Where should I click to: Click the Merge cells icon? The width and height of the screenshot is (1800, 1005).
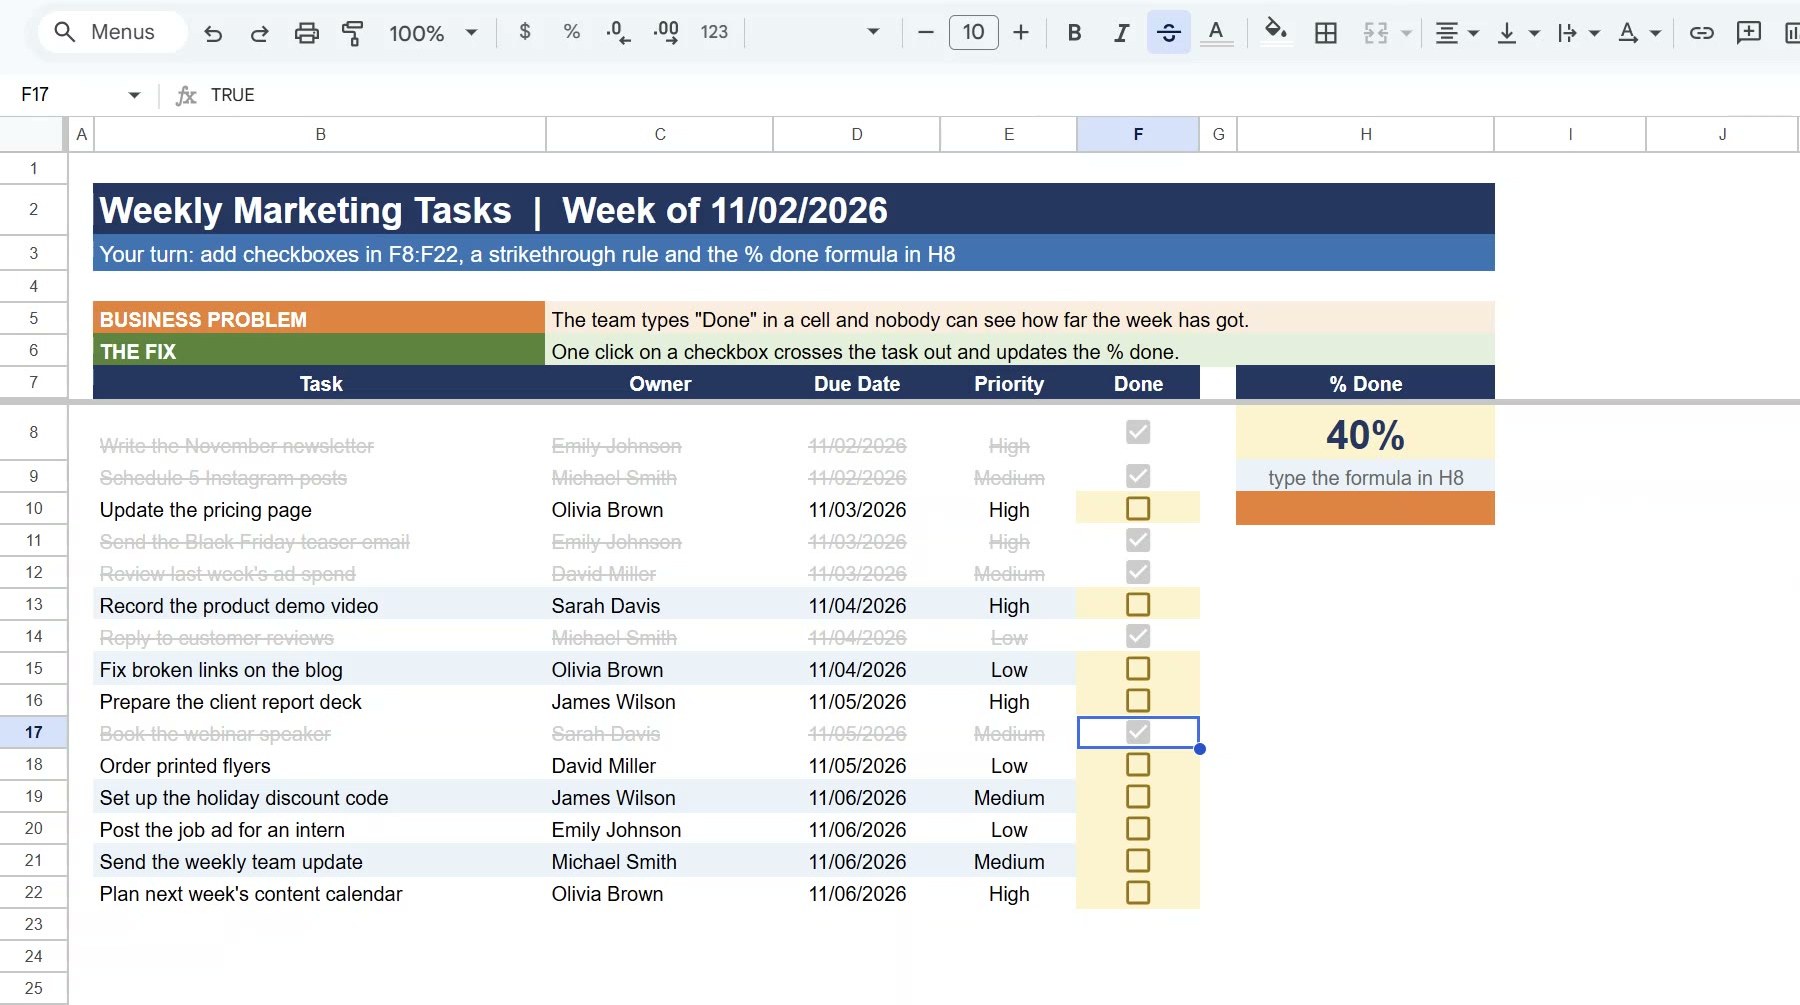(x=1376, y=33)
